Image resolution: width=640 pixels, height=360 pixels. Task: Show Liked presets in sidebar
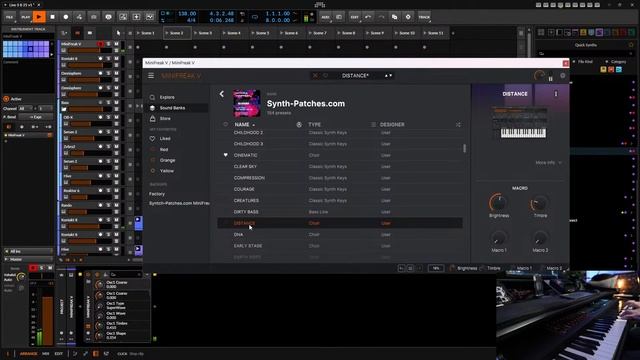[165, 139]
